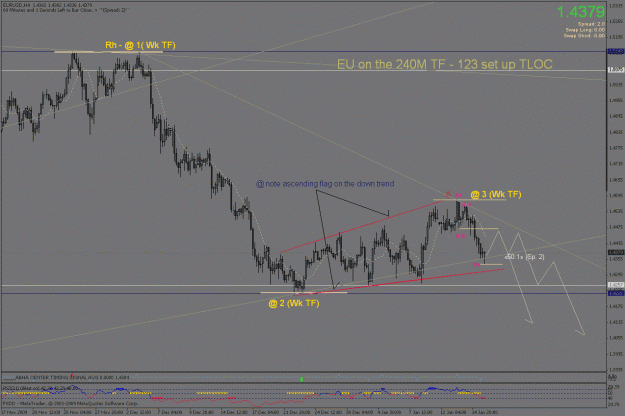Select the '@ 3 (Wk TF)' annotation
This screenshot has width=625, height=416.
pyautogui.click(x=495, y=194)
